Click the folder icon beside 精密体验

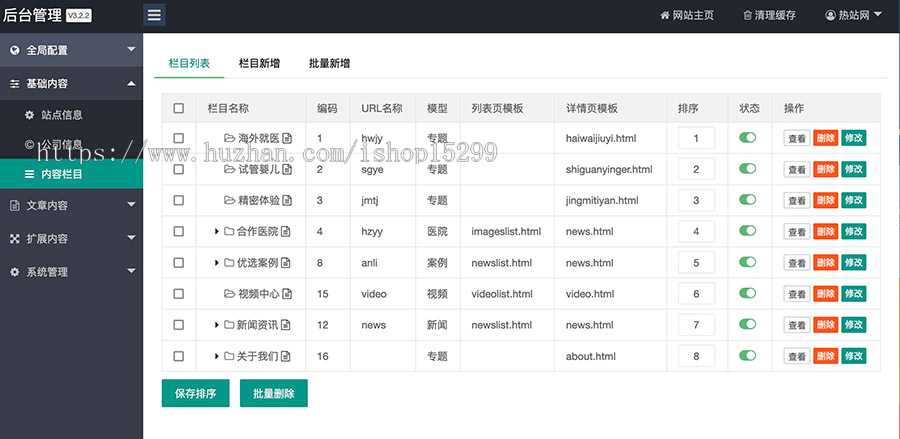pyautogui.click(x=230, y=200)
